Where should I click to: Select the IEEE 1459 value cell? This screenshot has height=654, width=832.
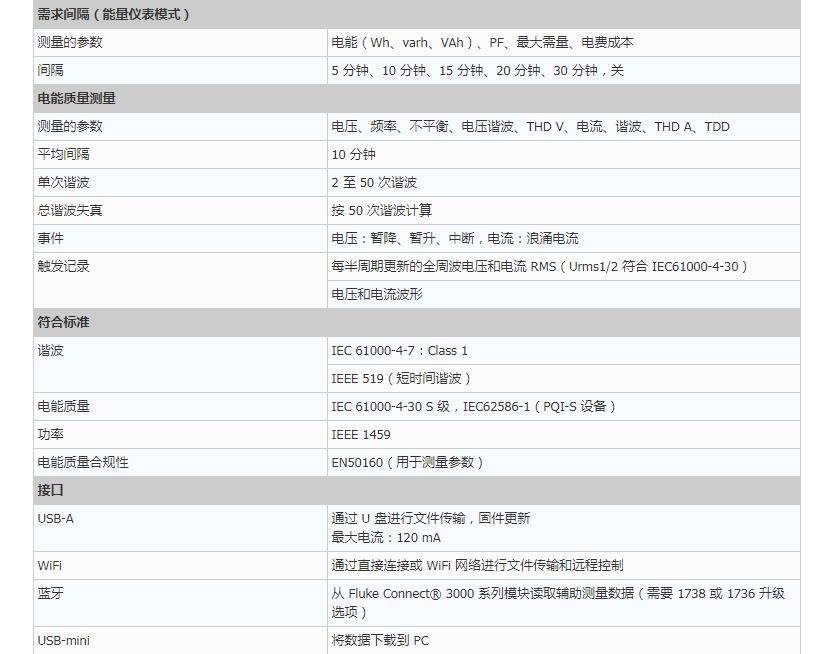click(x=361, y=435)
